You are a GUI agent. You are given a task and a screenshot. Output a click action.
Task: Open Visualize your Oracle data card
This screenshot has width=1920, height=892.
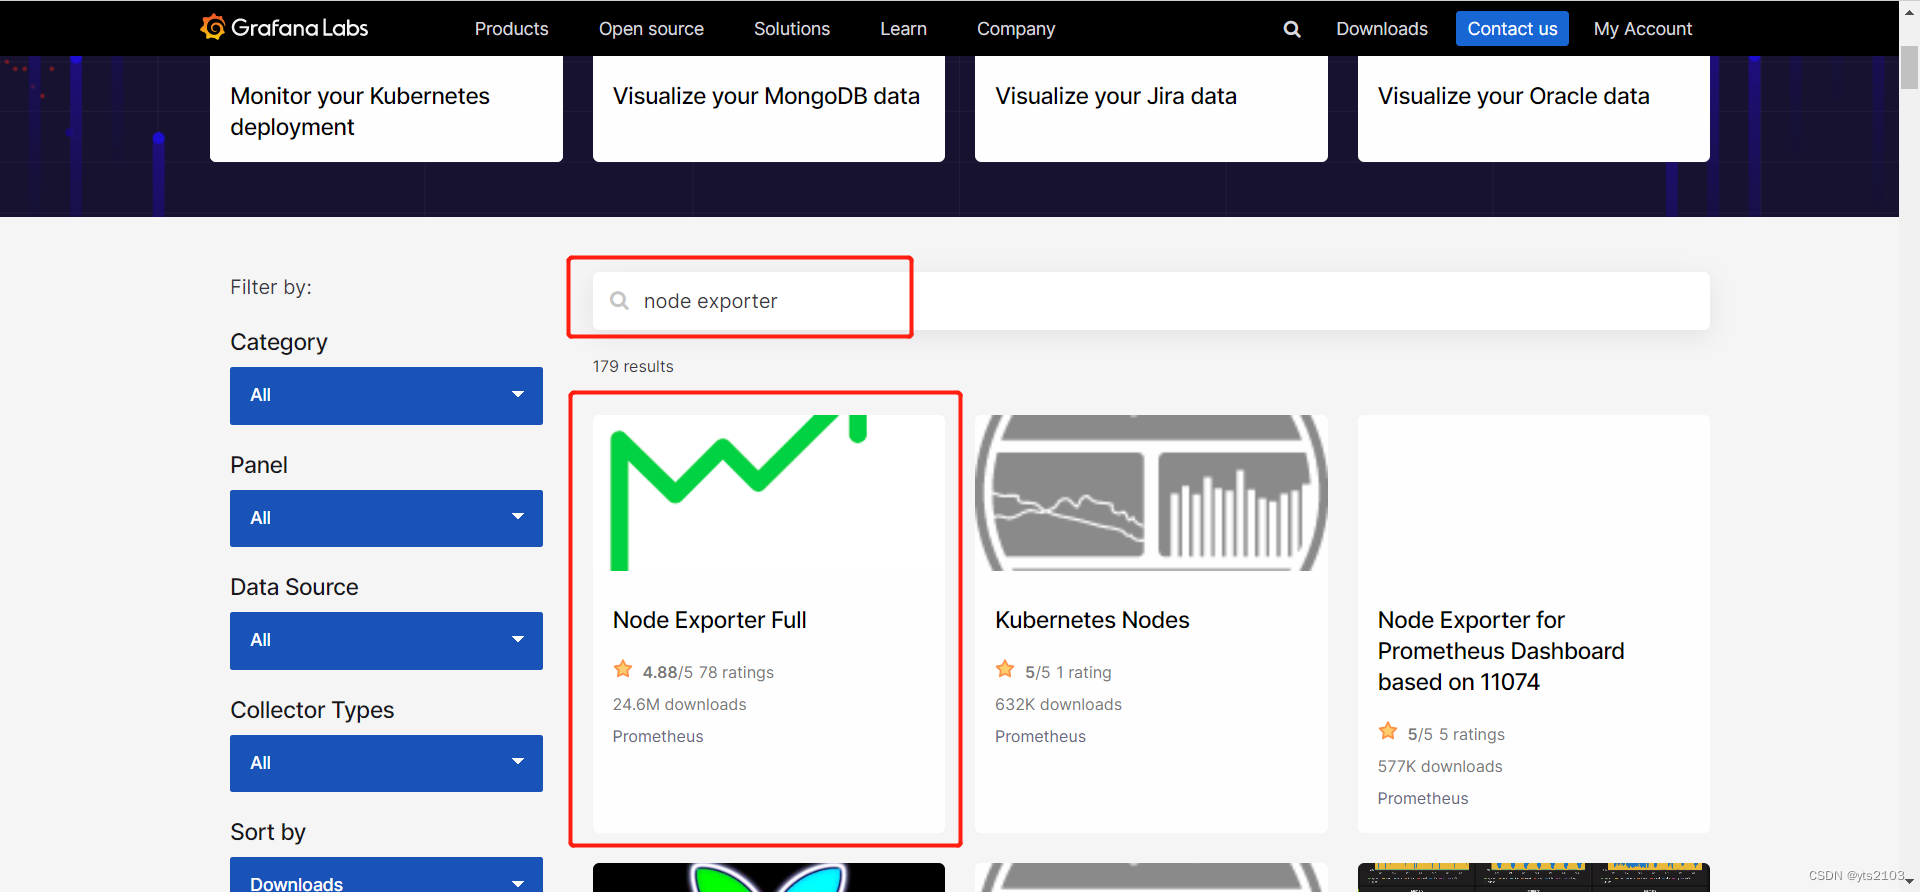coord(1533,108)
